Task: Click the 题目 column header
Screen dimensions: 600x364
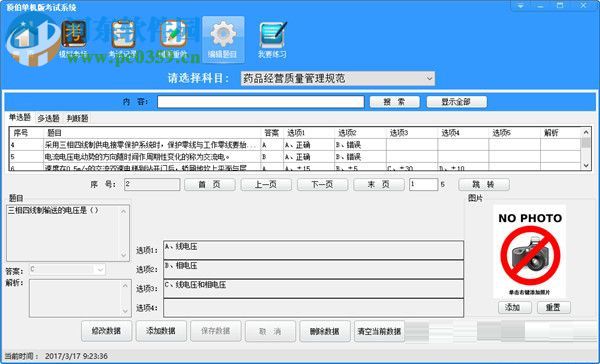Action: 152,133
